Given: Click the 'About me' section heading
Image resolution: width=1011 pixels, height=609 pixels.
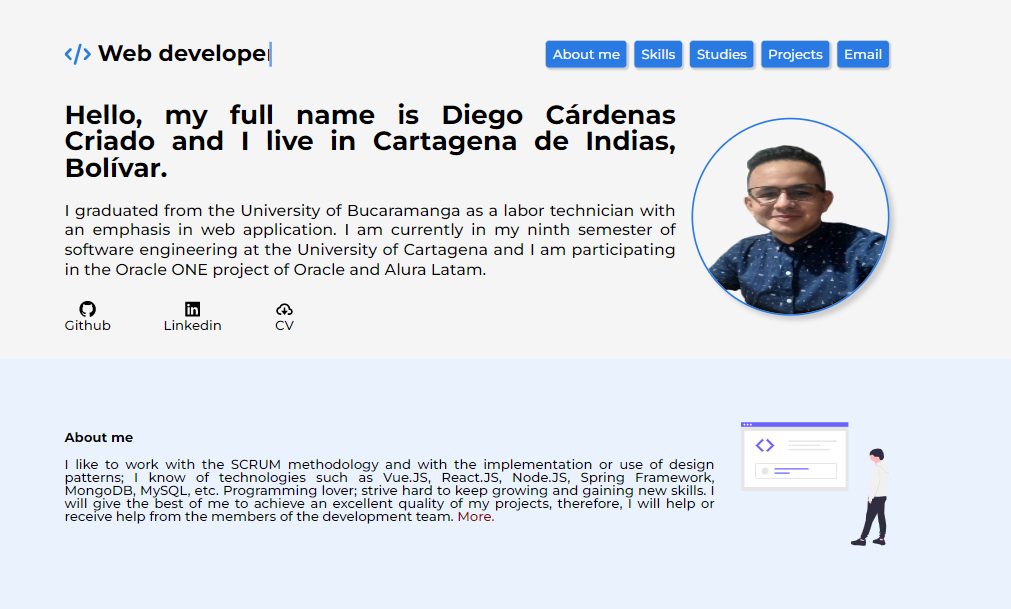Looking at the screenshot, I should point(98,437).
